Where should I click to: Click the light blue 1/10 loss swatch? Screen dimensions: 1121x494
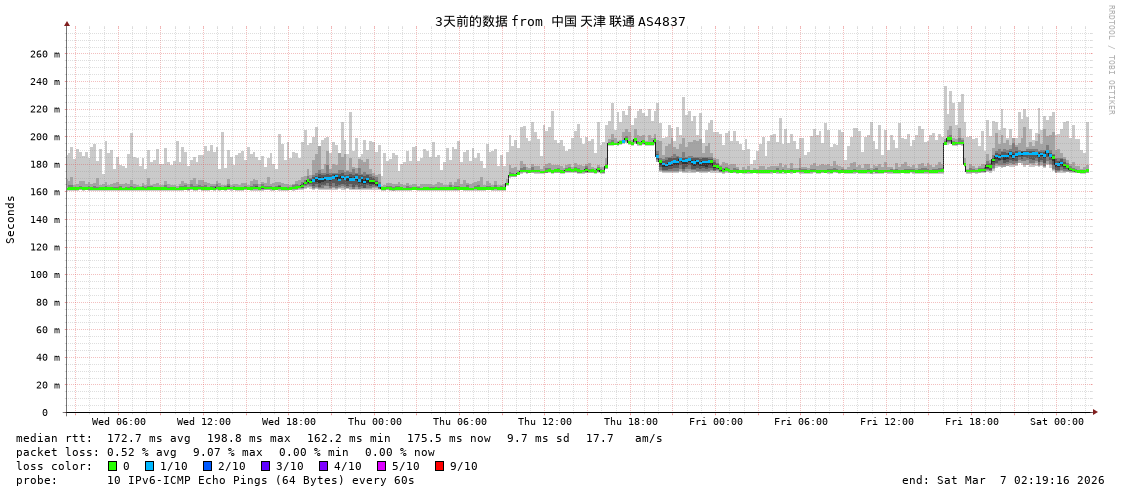[149, 466]
